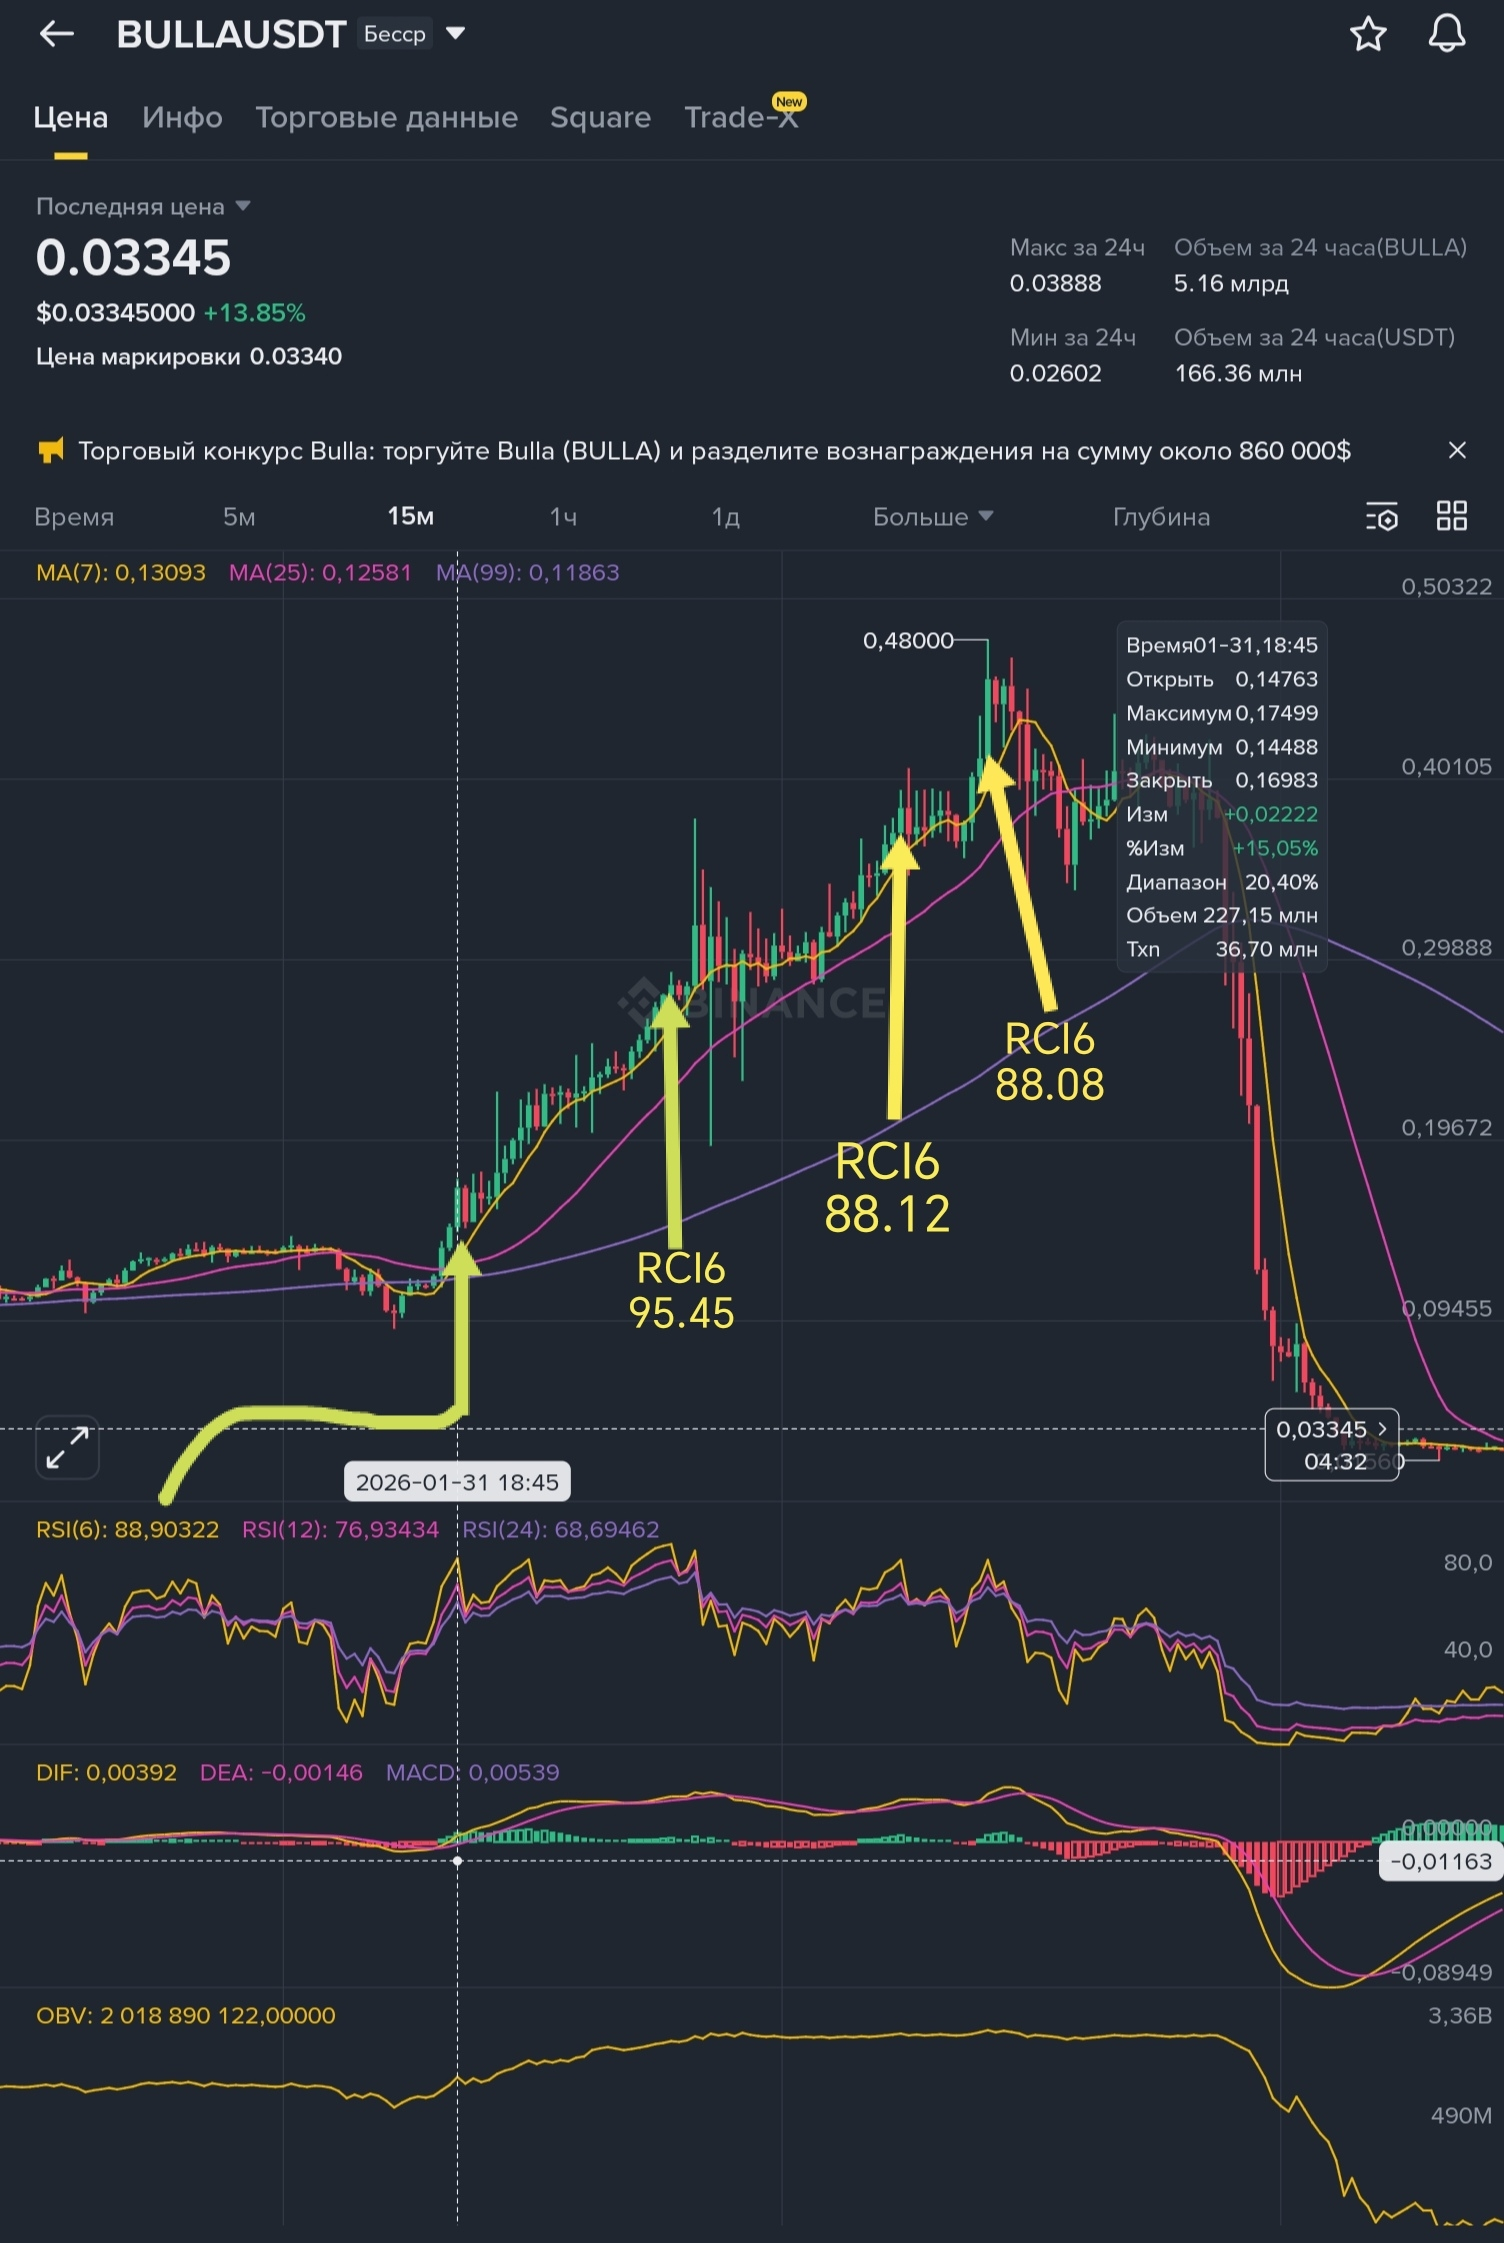The height and width of the screenshot is (2243, 1504).
Task: Tap the back arrow icon
Action: (x=57, y=34)
